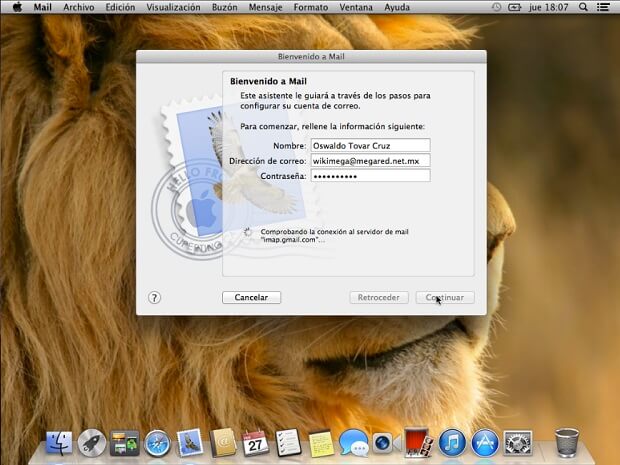
Task: Open Reminders checklist icon in Dock
Action: pos(288,442)
